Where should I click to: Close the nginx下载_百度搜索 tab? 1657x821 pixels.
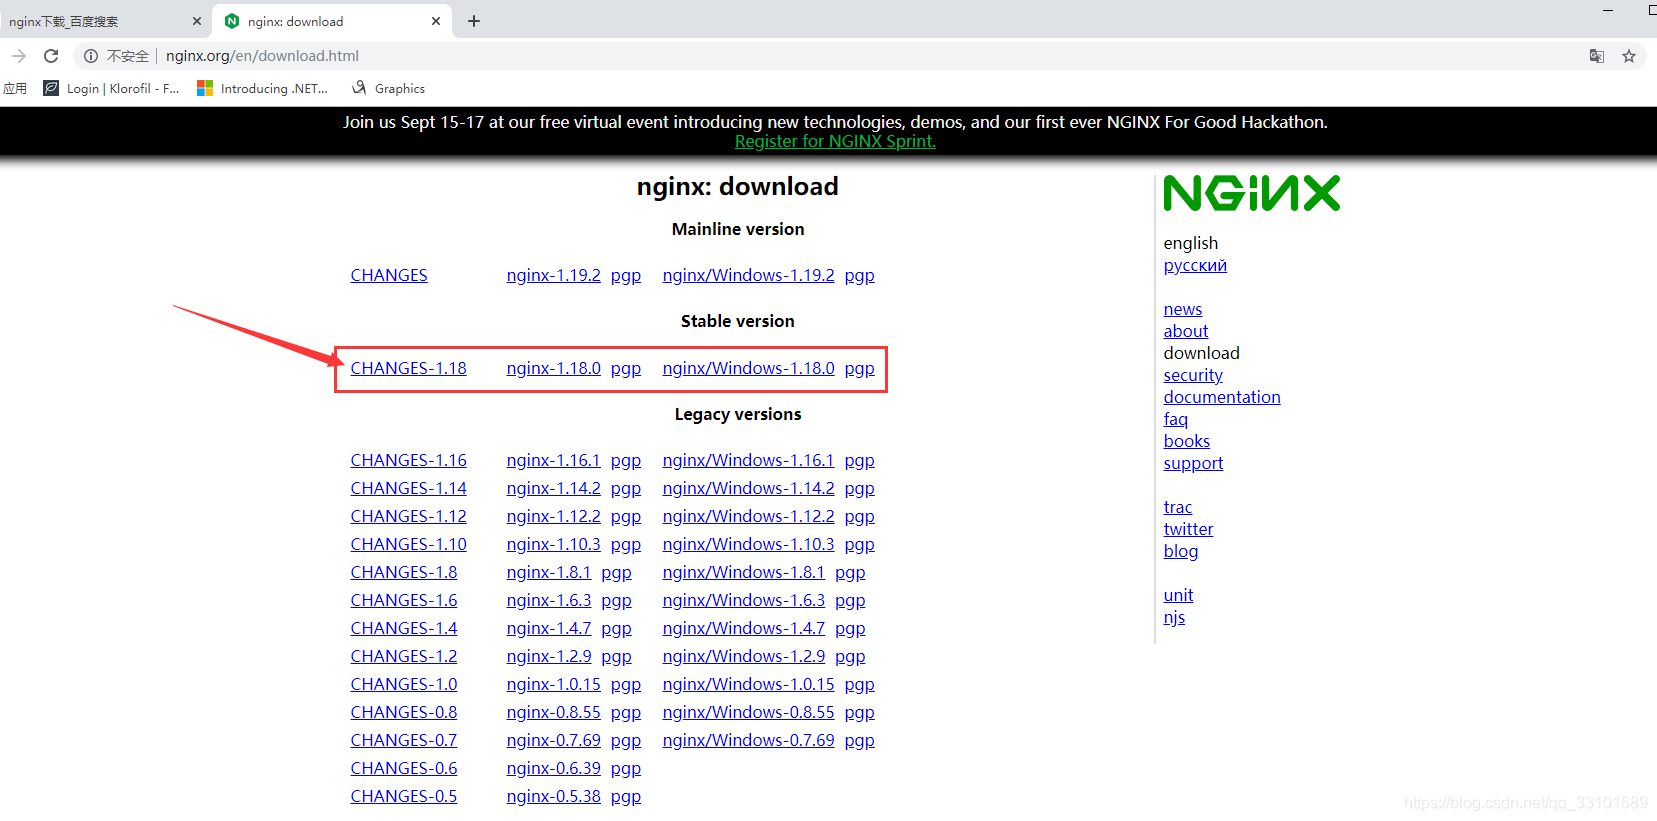[x=197, y=21]
